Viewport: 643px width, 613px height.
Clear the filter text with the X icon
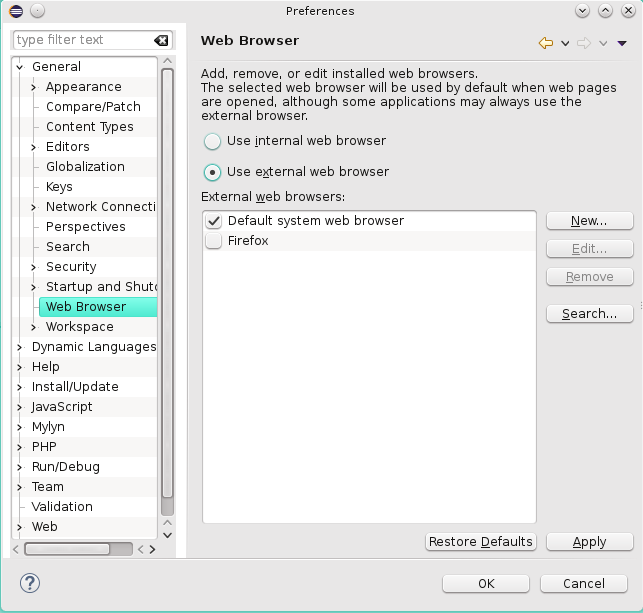pyautogui.click(x=161, y=40)
